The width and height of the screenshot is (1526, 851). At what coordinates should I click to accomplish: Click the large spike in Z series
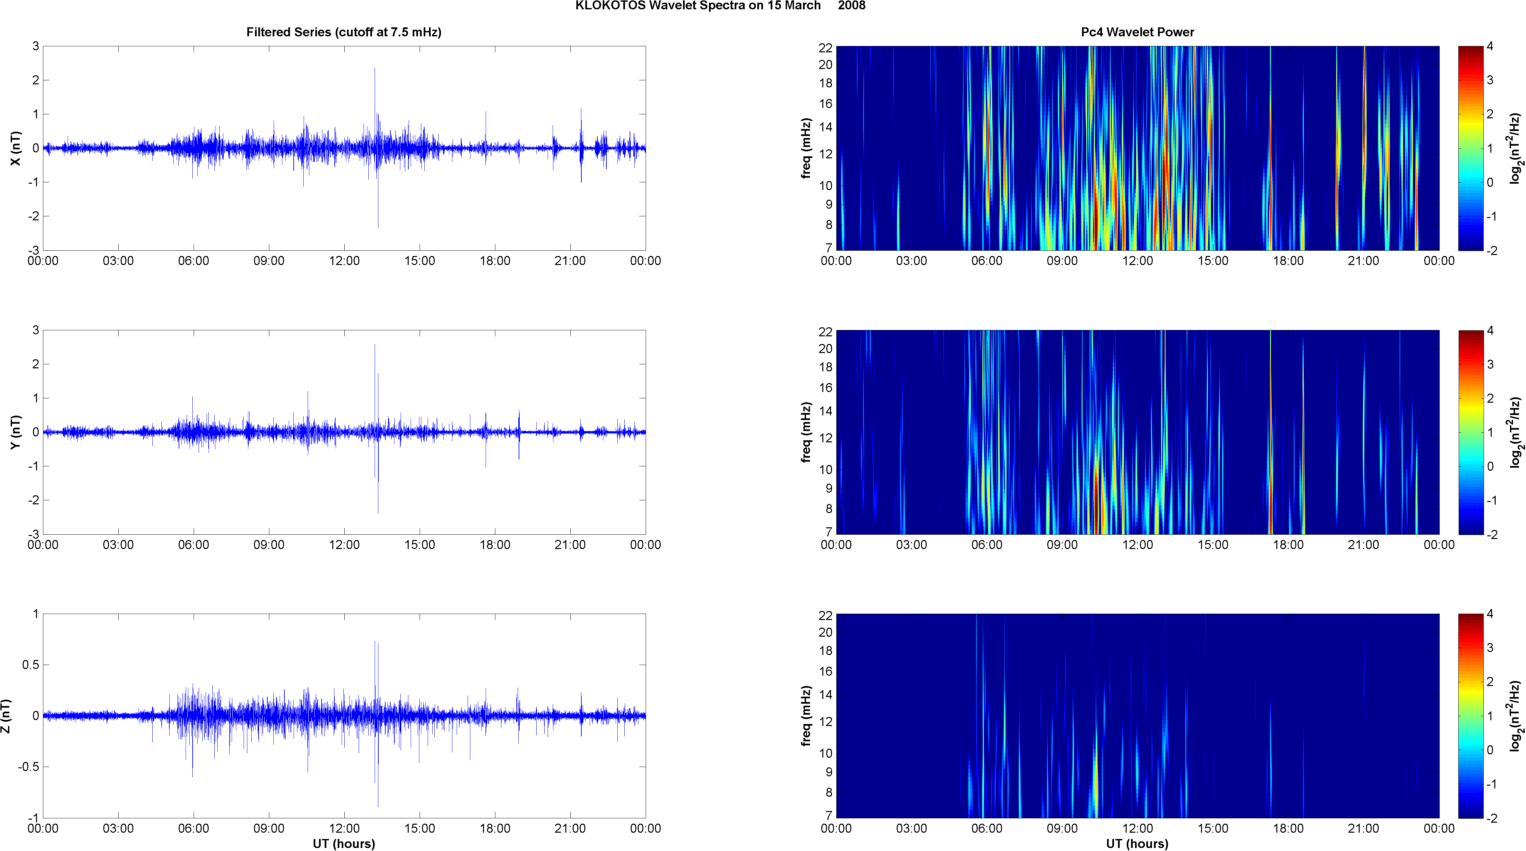click(376, 722)
